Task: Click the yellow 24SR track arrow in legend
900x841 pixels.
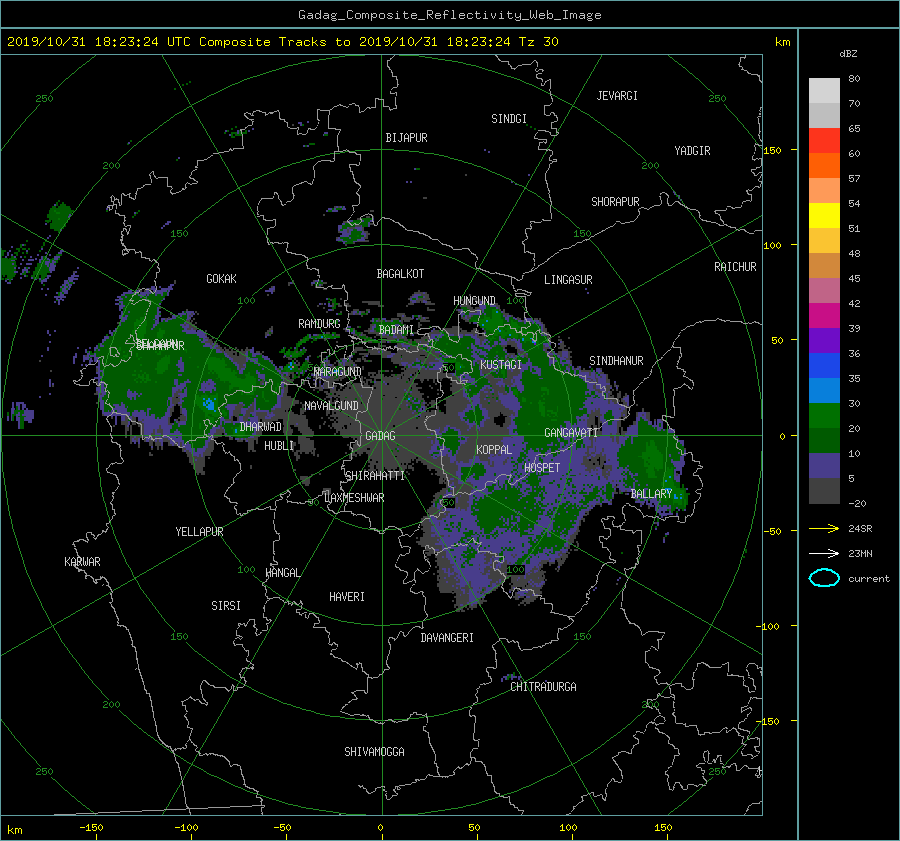Action: click(x=824, y=528)
